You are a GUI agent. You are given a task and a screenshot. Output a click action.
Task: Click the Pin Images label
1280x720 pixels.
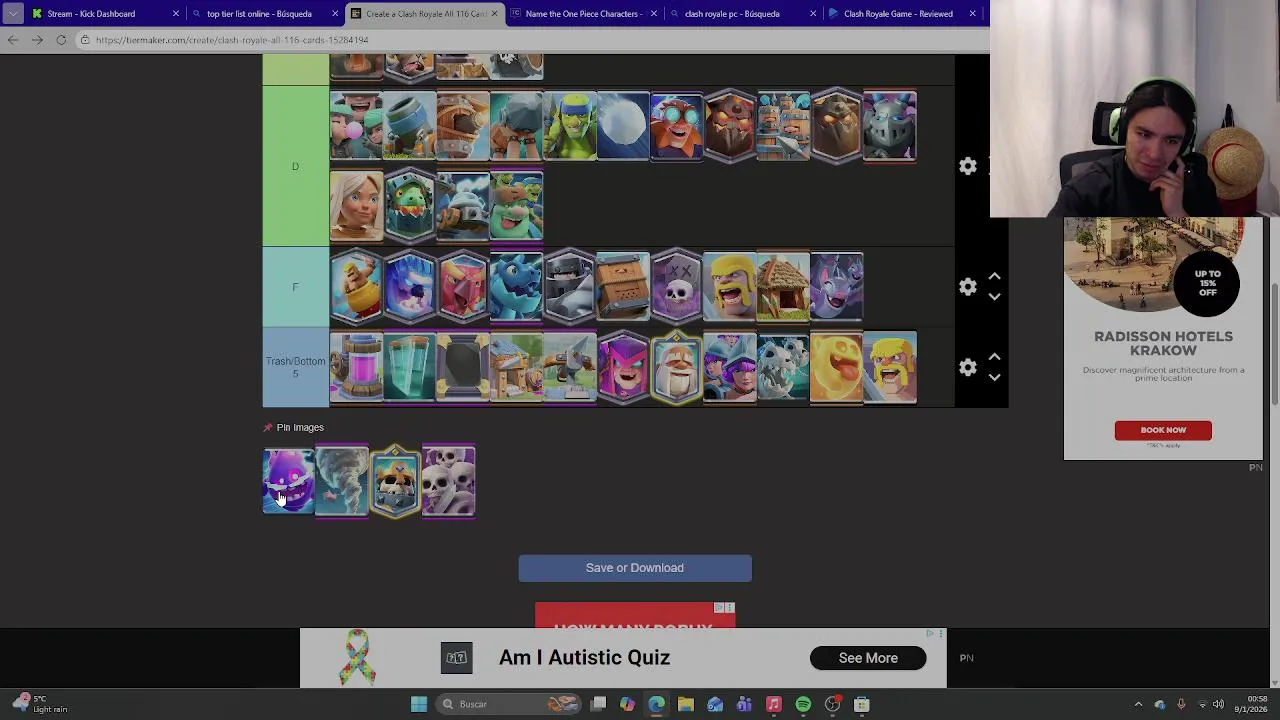tap(300, 427)
